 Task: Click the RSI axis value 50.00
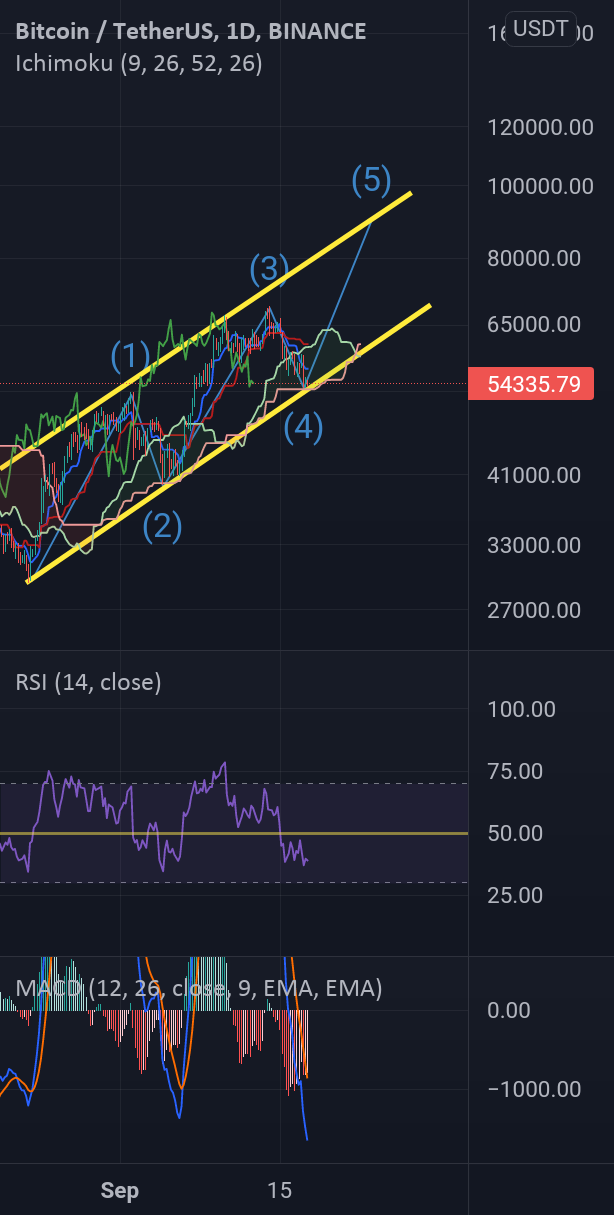pos(515,833)
